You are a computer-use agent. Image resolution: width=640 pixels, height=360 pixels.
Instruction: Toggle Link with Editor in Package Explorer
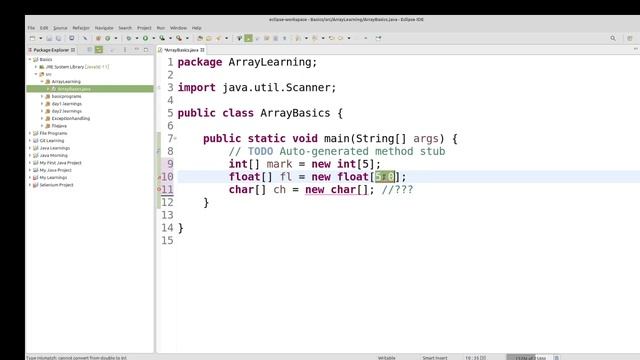[x=99, y=49]
